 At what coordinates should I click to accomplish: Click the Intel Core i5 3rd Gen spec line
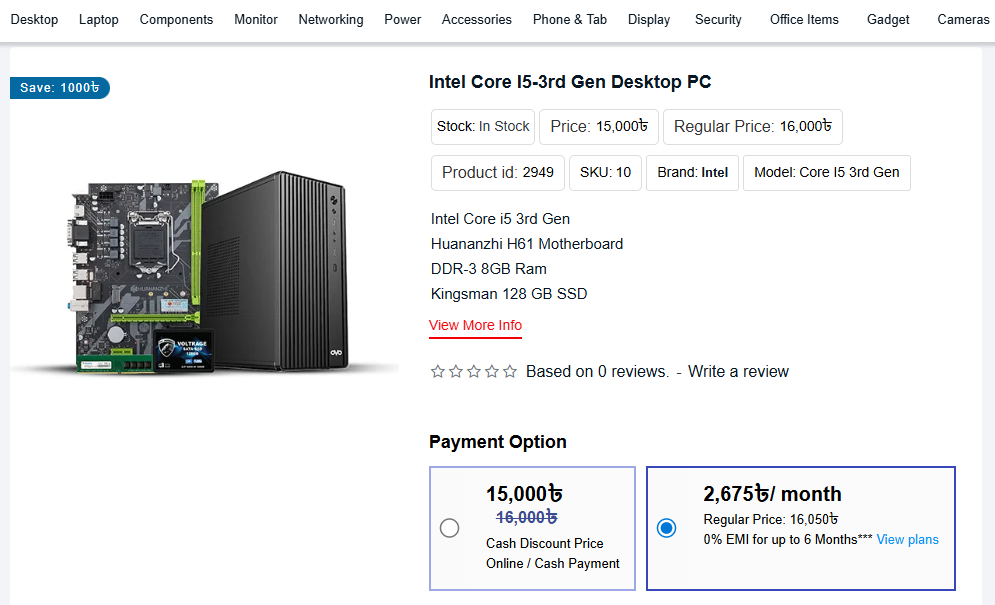point(500,219)
